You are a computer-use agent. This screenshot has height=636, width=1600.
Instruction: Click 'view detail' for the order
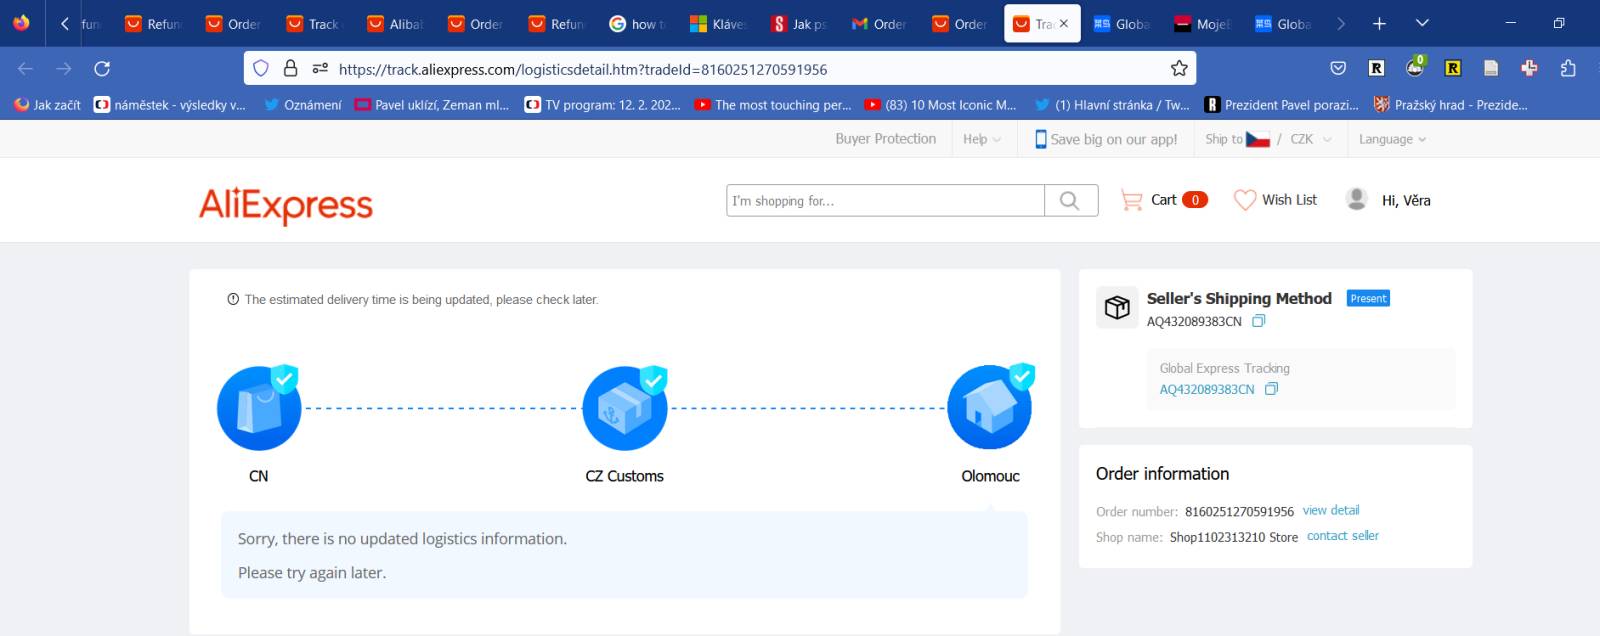[x=1331, y=510]
